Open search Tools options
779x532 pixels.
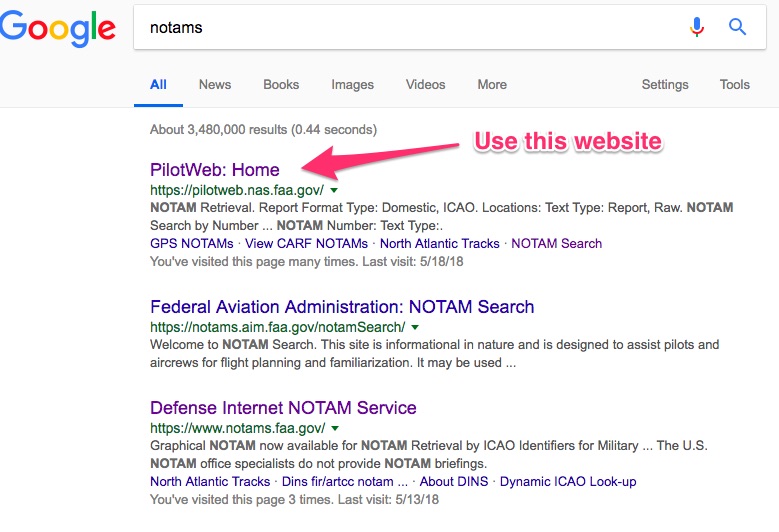click(734, 84)
